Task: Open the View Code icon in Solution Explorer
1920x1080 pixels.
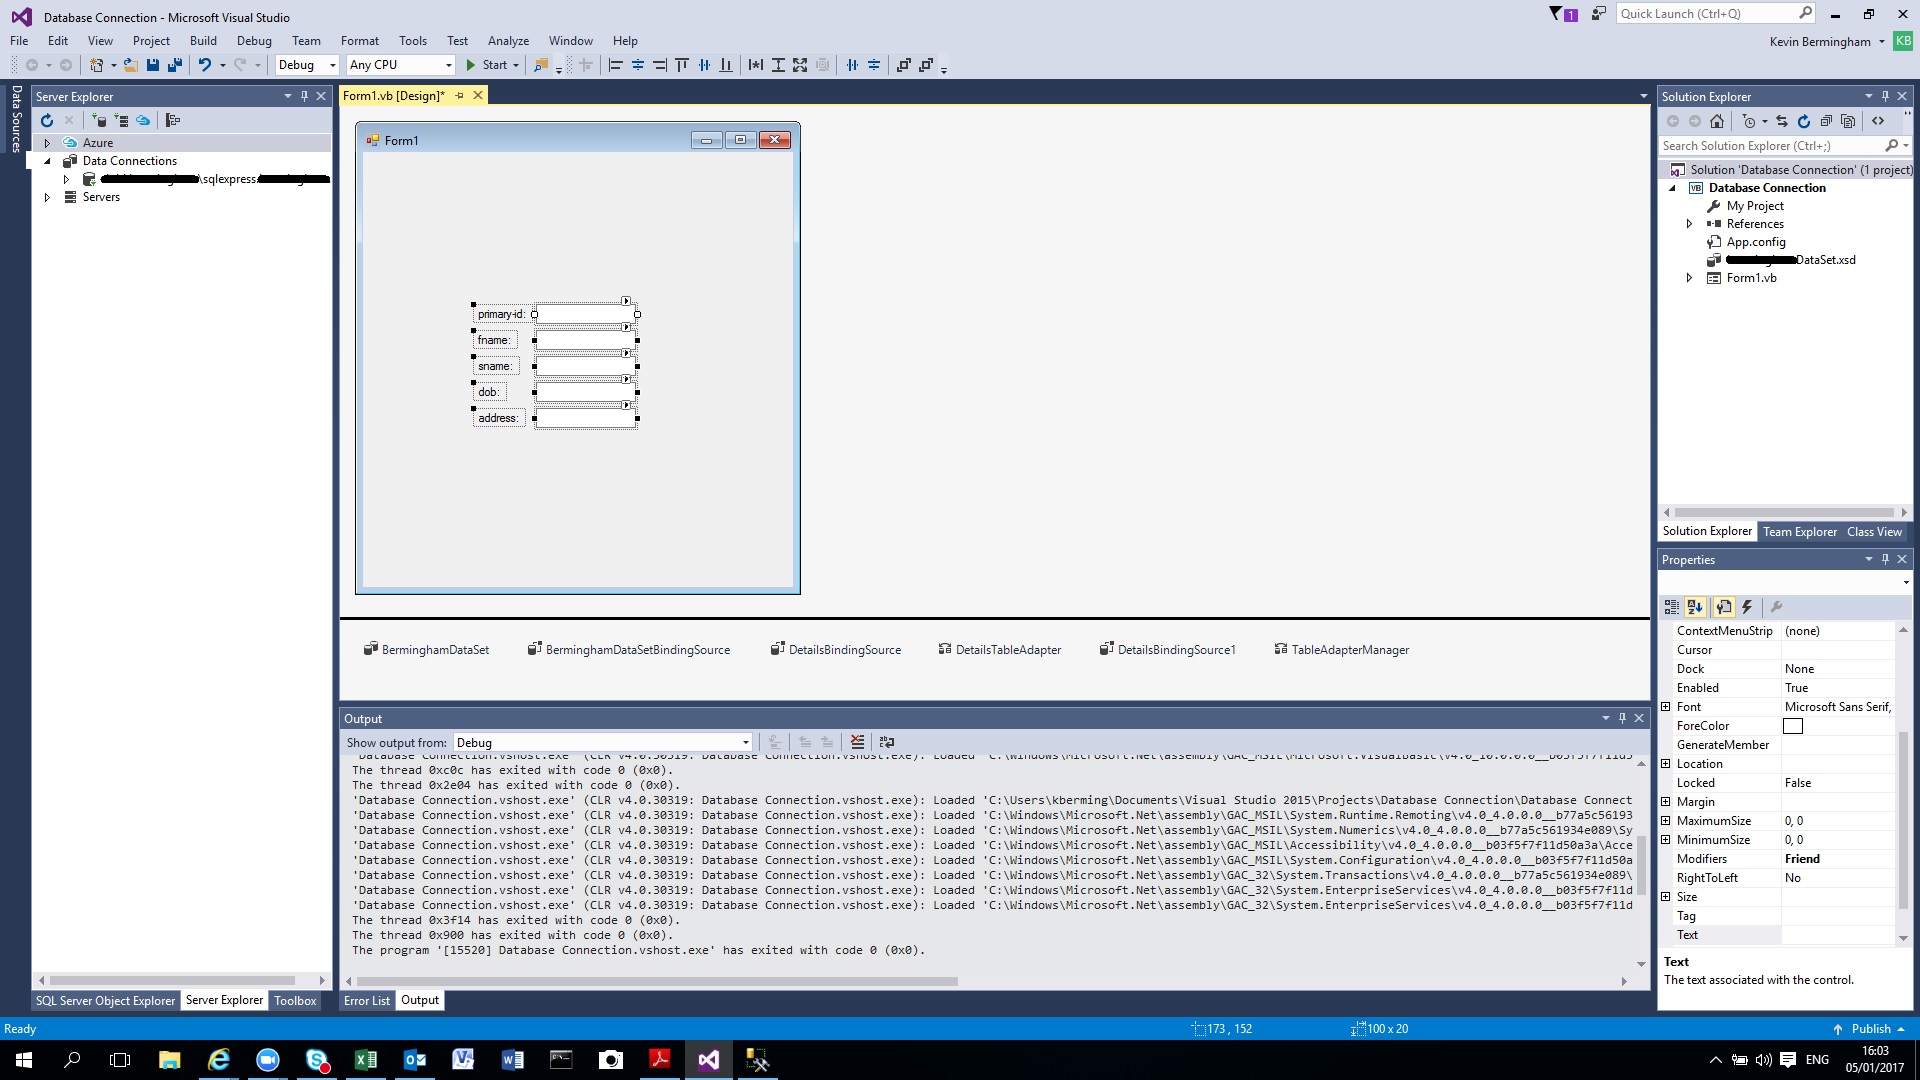Action: [x=1879, y=121]
